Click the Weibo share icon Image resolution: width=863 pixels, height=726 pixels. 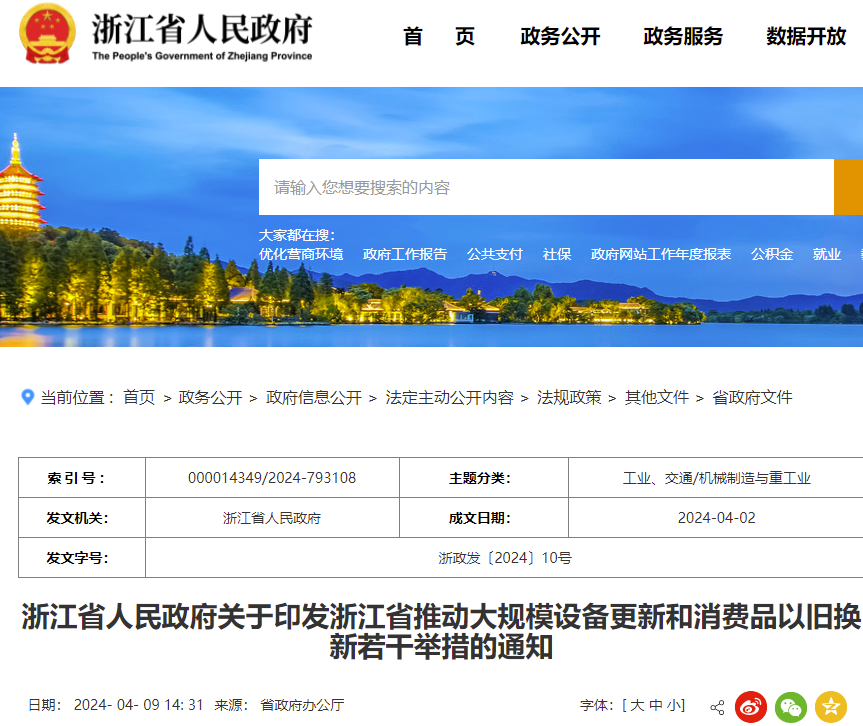click(751, 707)
